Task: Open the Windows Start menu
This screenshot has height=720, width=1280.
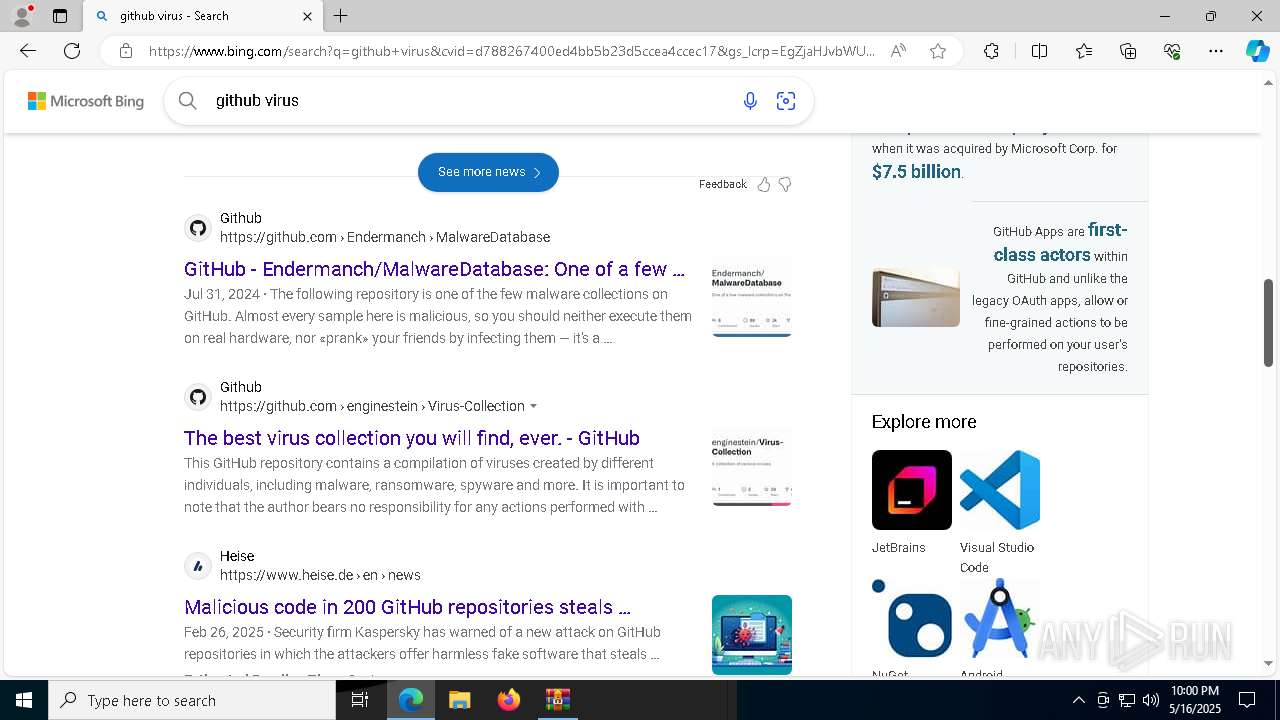Action: [24, 700]
